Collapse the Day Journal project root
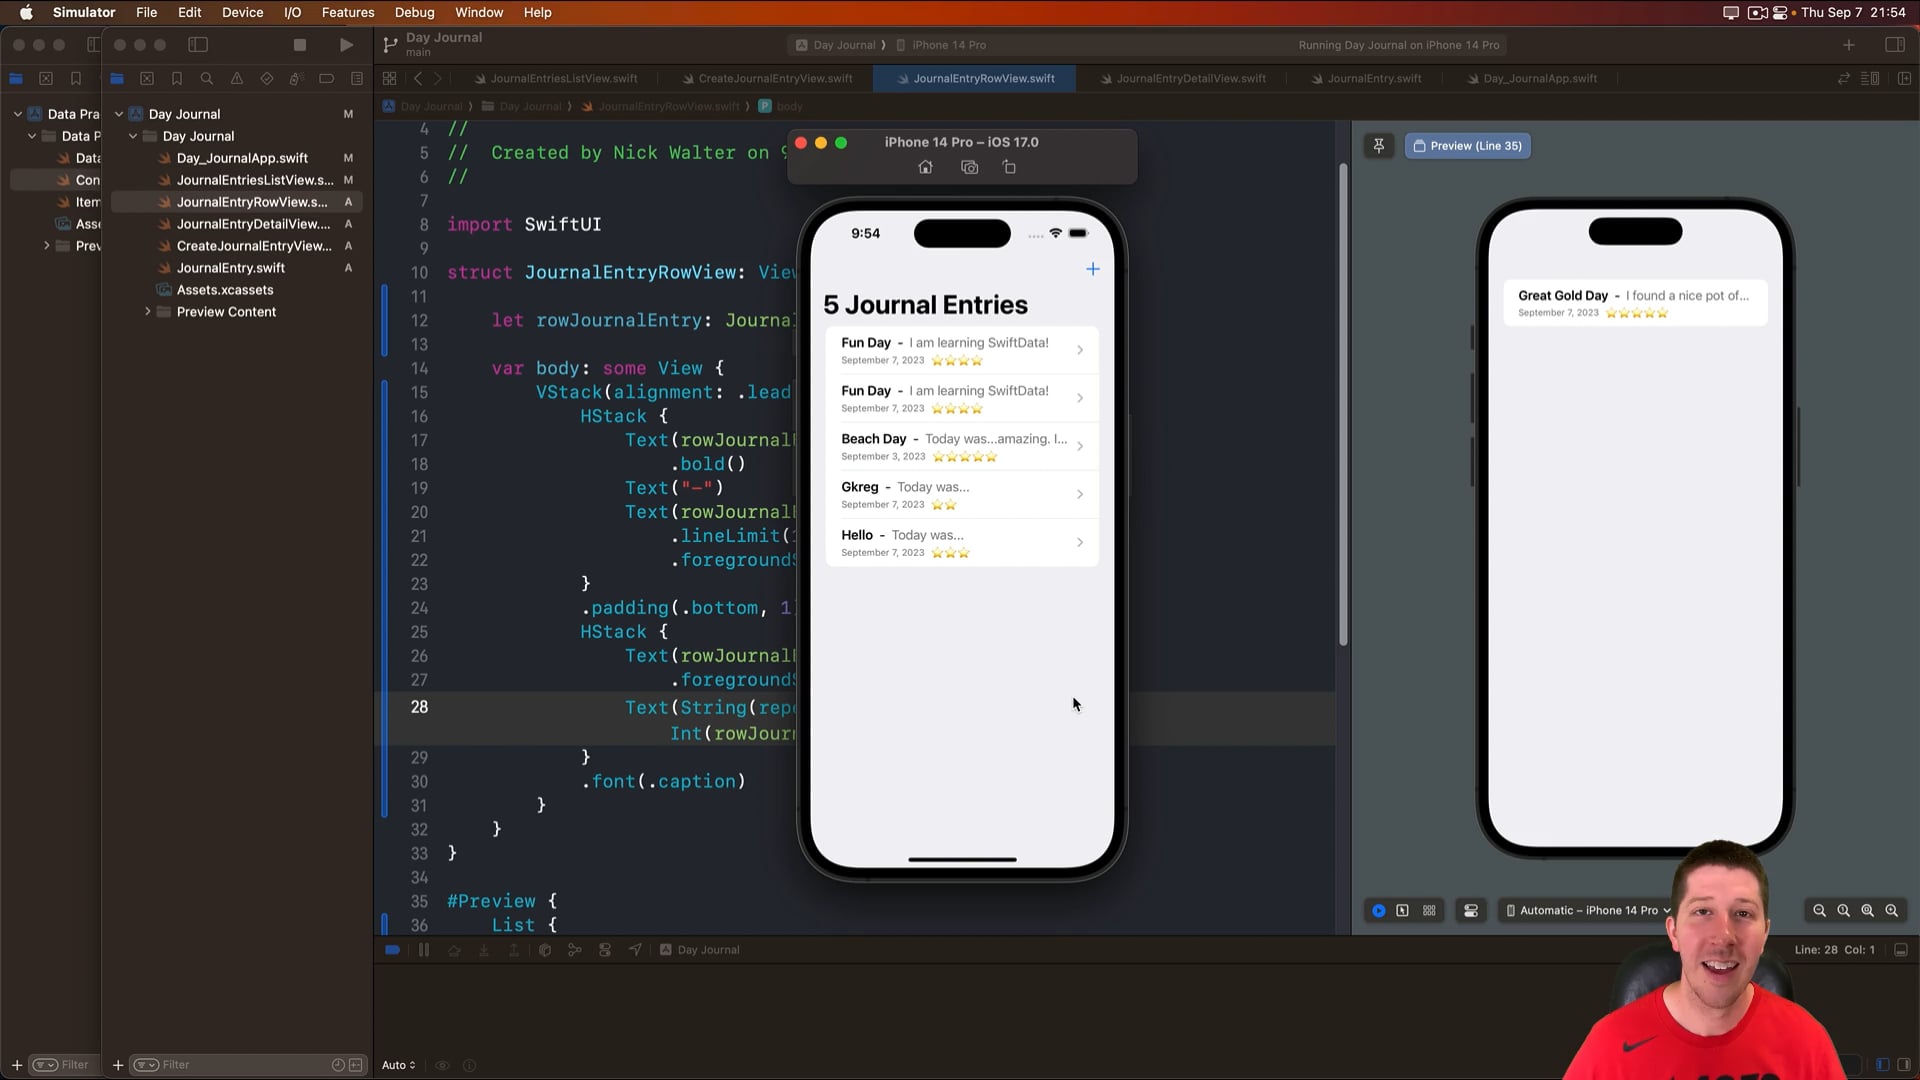The image size is (1920, 1080). 119,114
